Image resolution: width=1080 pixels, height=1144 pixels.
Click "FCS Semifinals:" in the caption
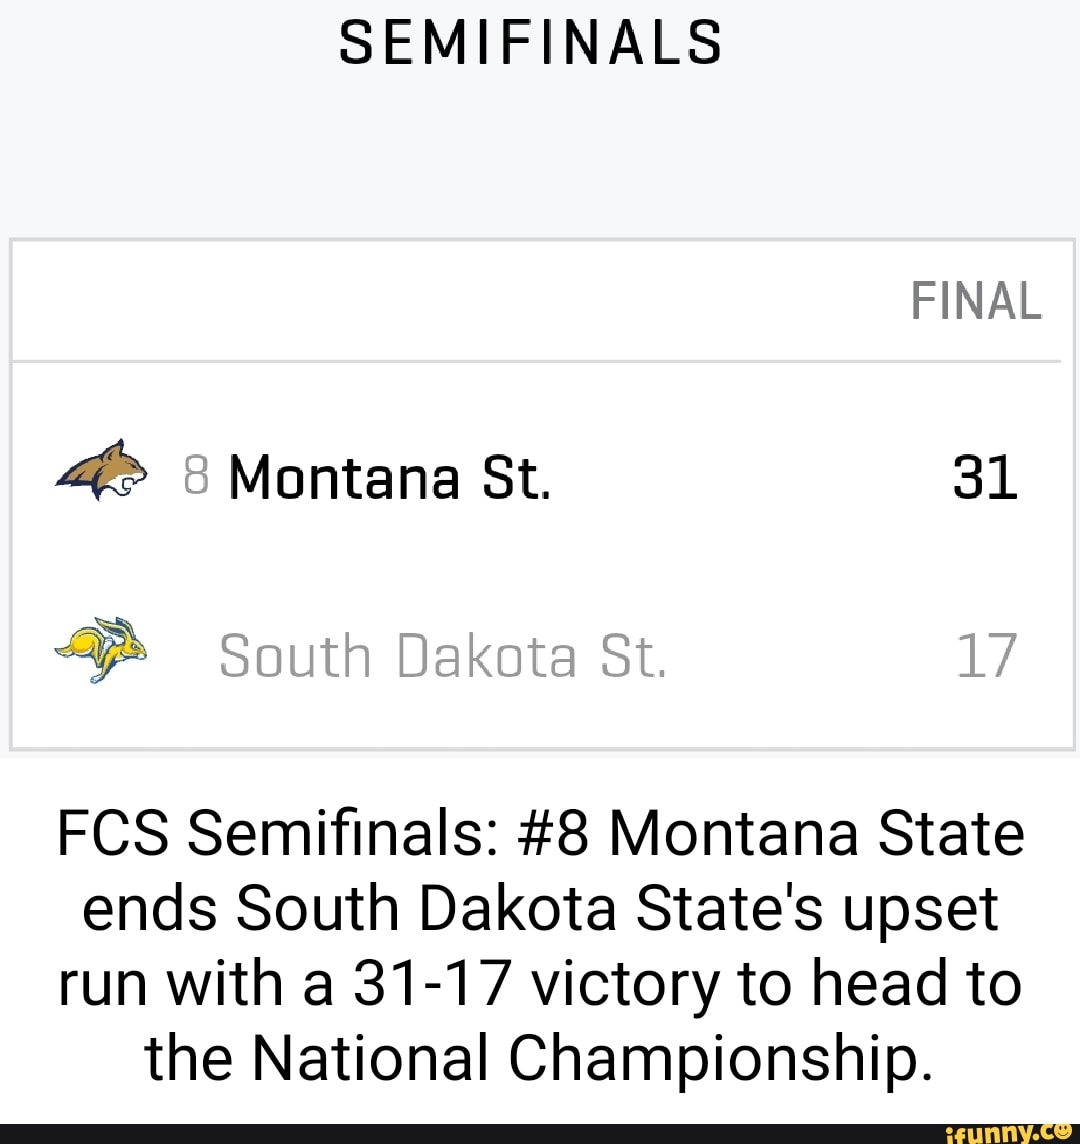point(272,834)
